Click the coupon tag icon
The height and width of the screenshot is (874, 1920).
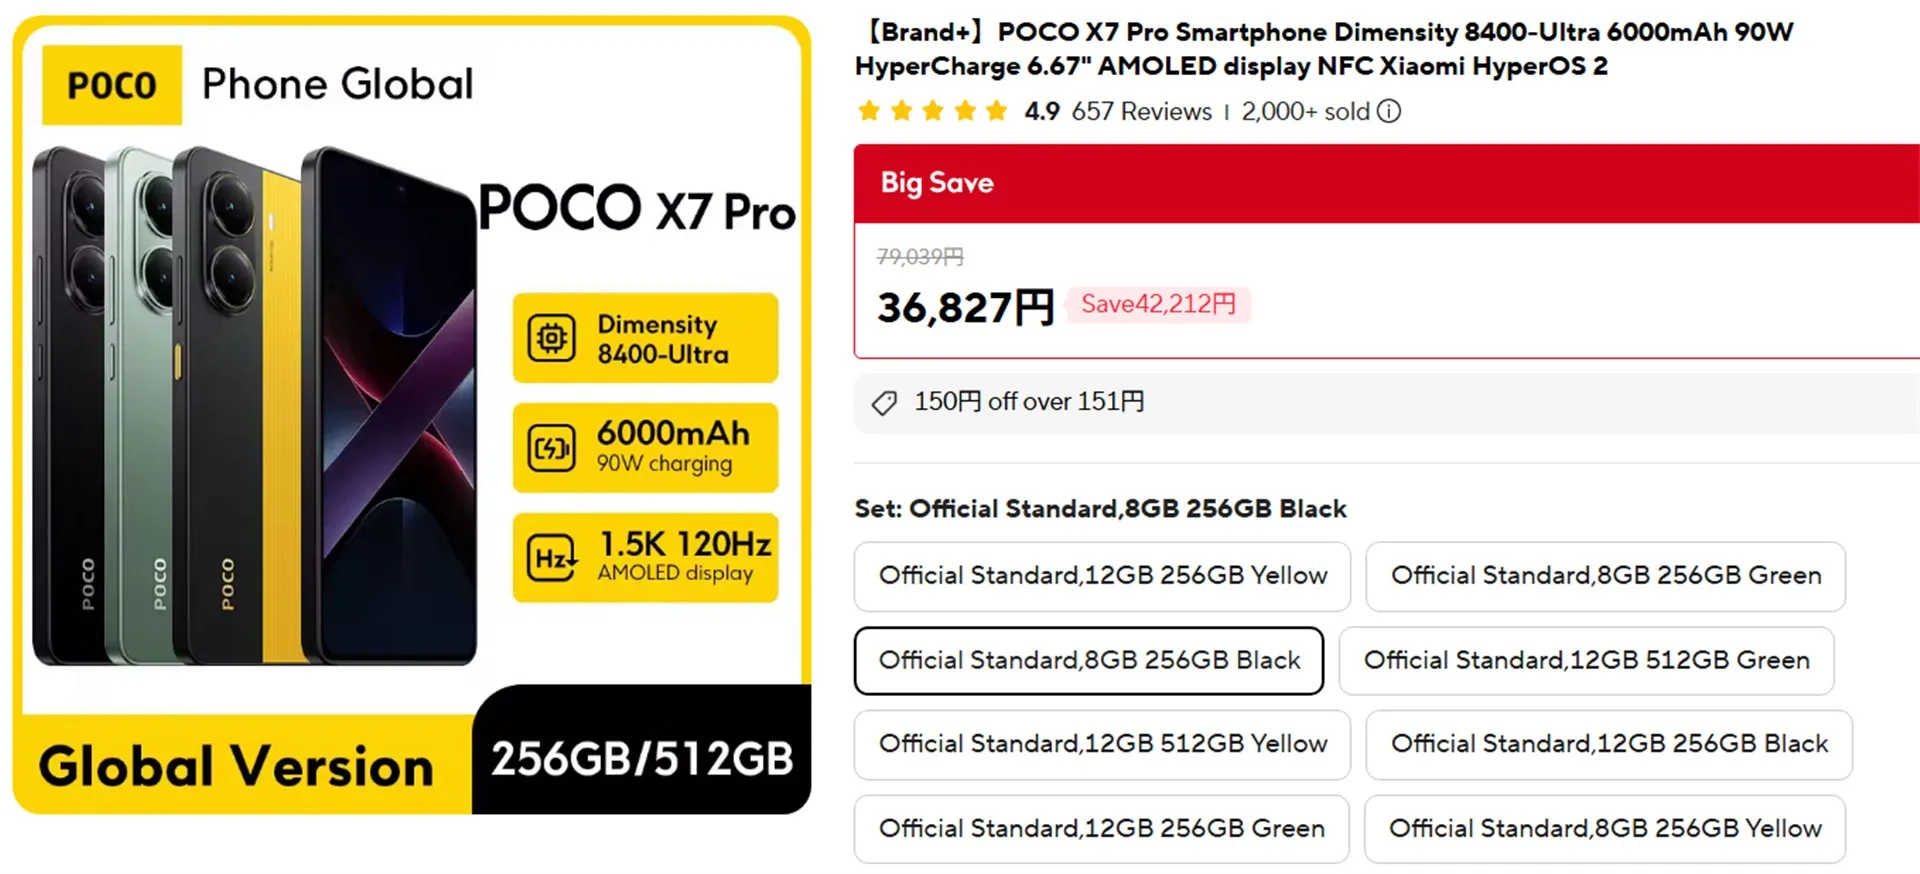(x=884, y=403)
